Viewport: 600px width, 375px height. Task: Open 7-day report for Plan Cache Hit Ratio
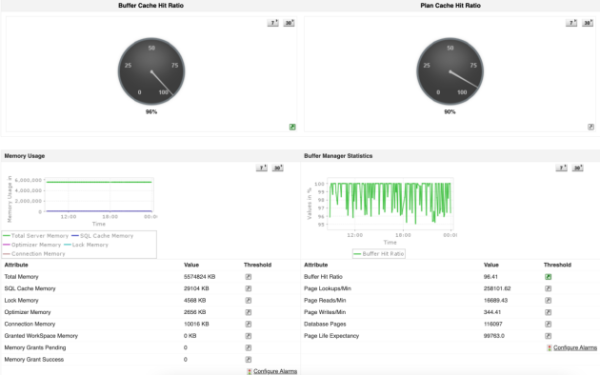click(571, 23)
